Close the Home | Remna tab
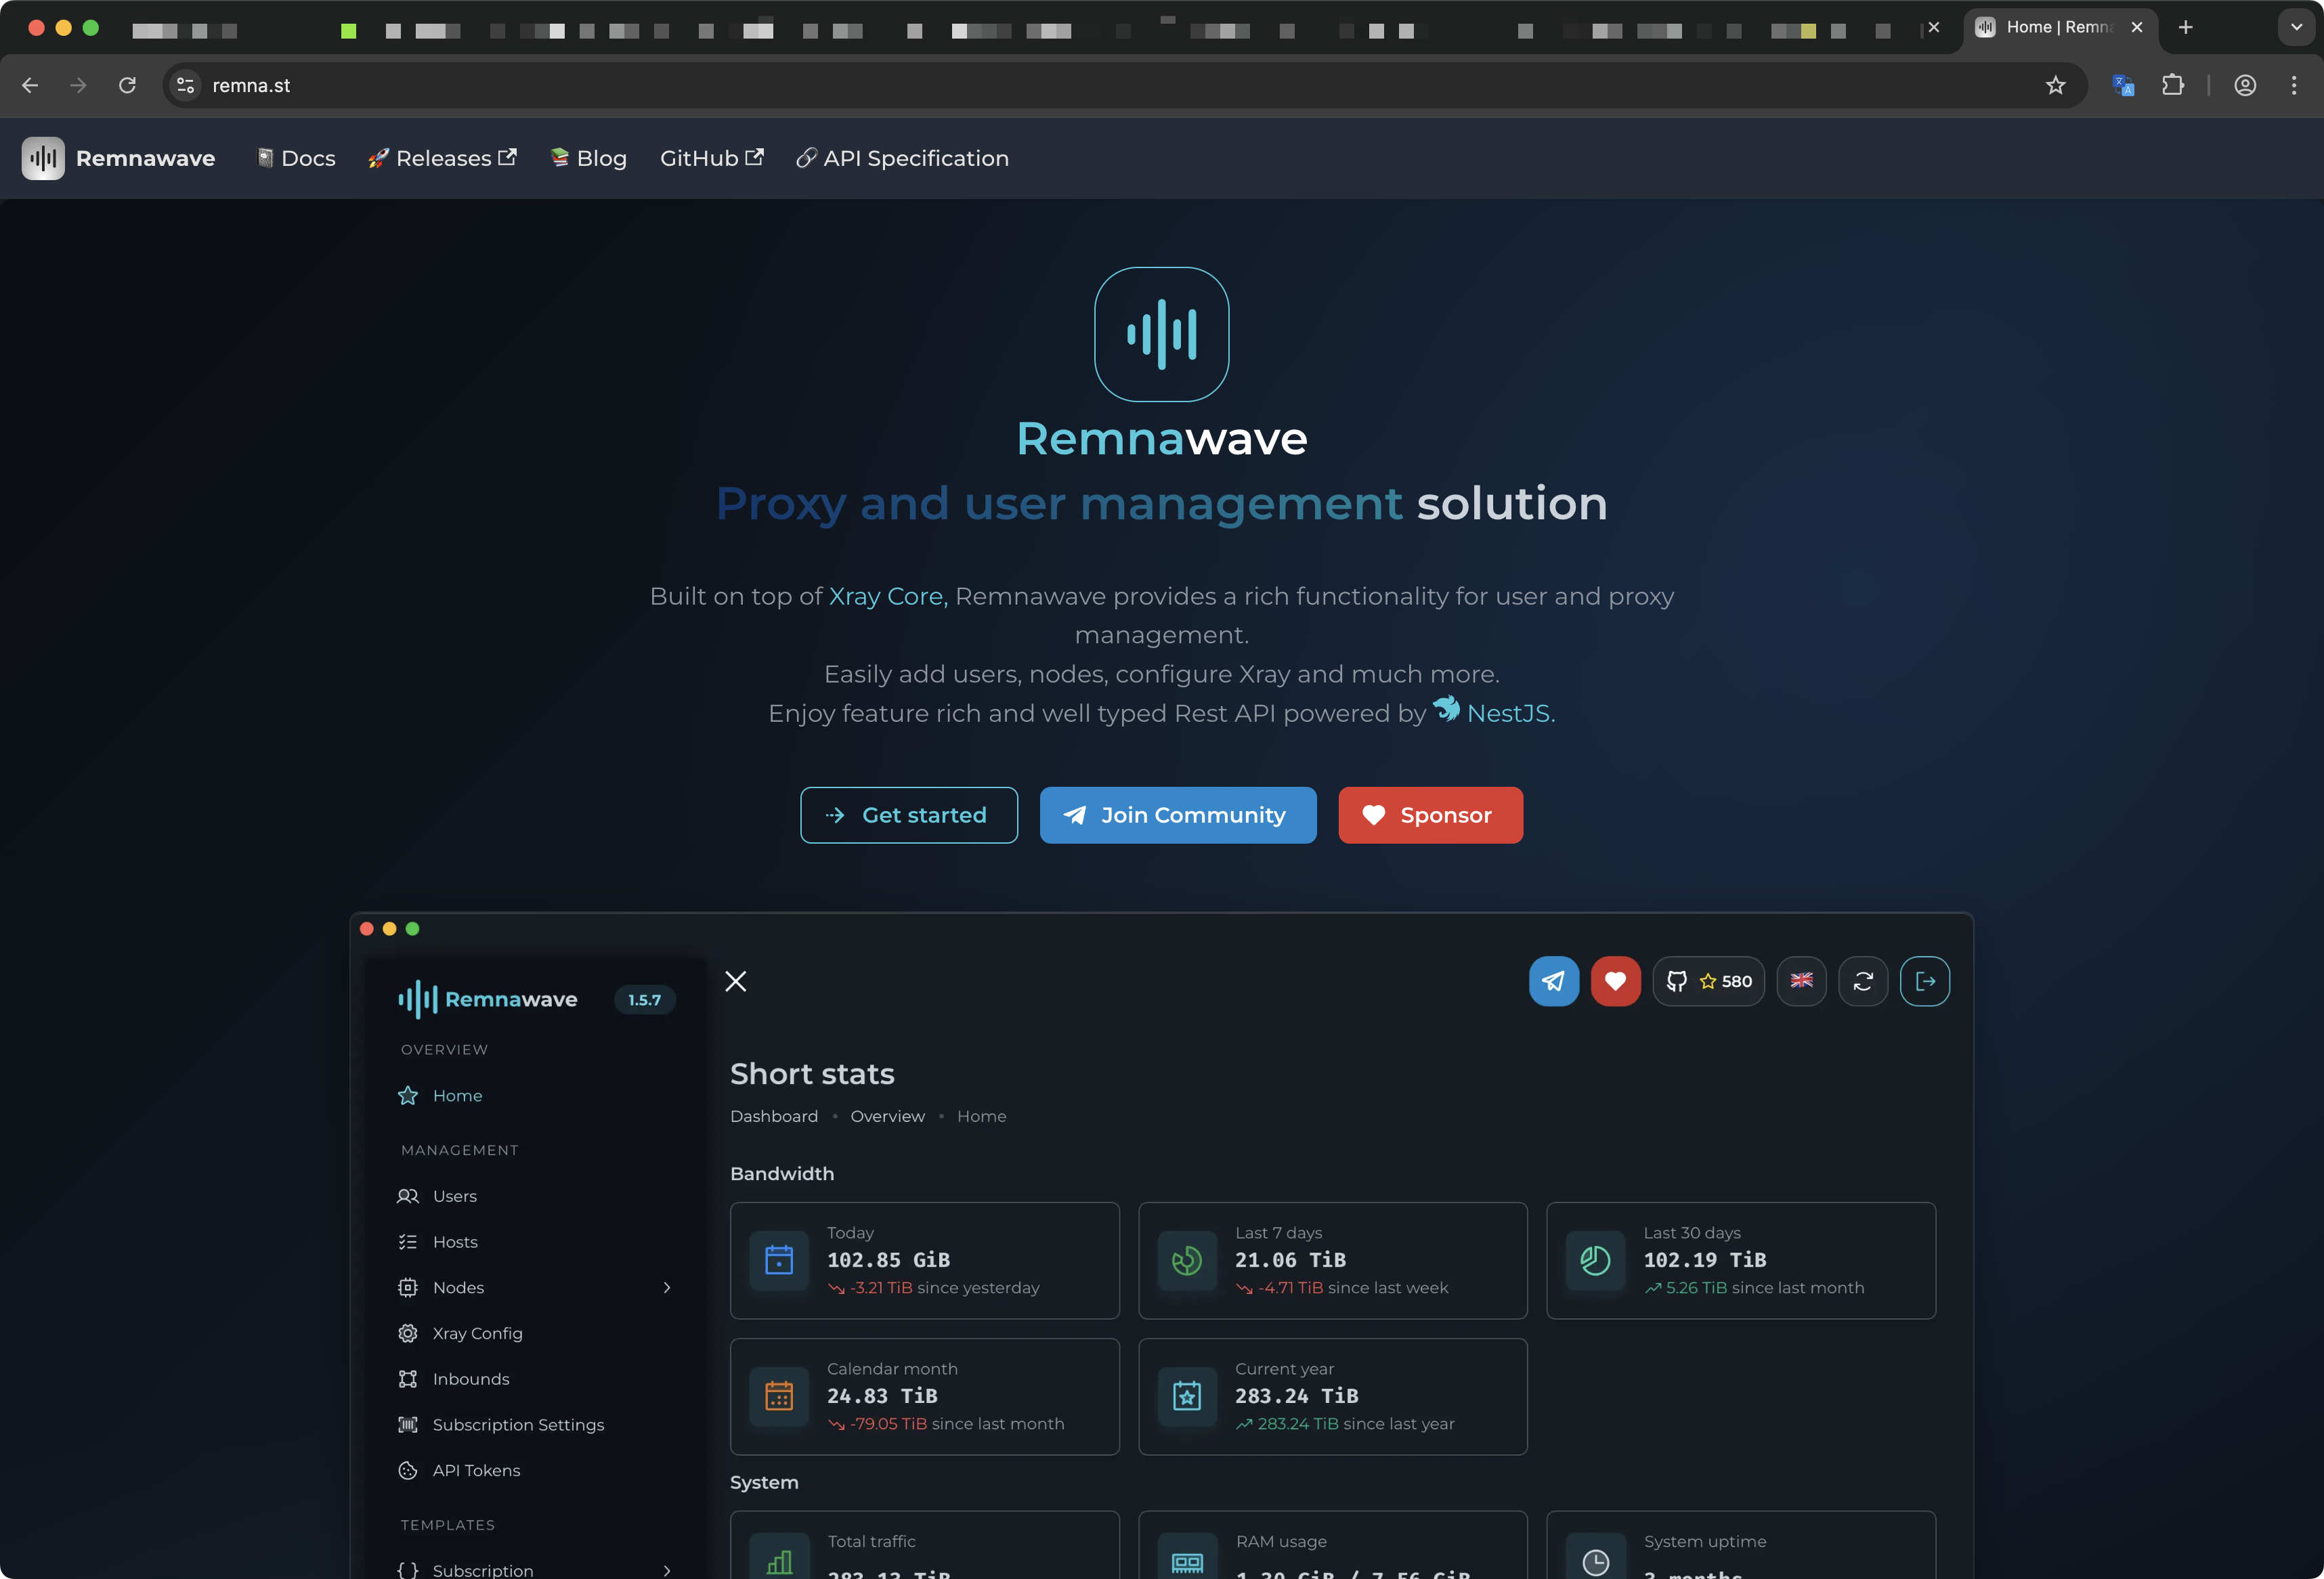The width and height of the screenshot is (2324, 1579). tap(2137, 27)
